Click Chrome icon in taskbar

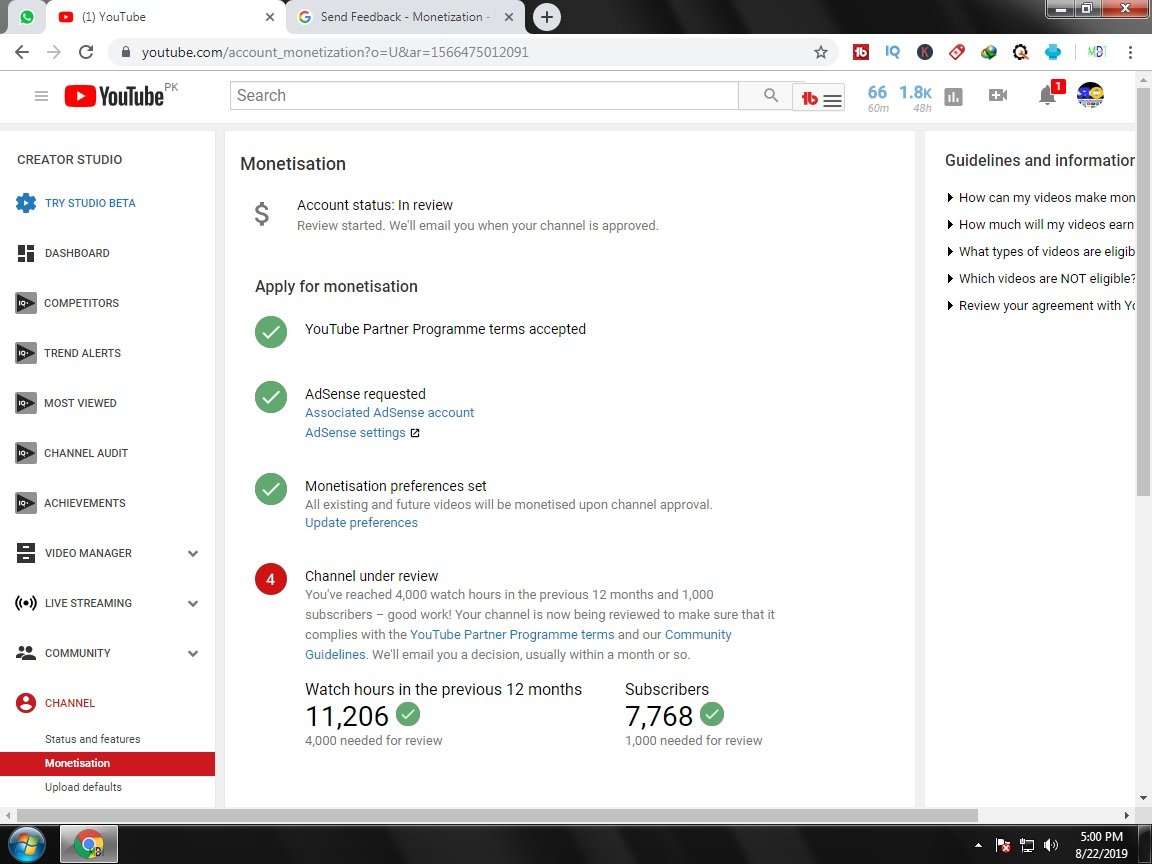tap(88, 845)
